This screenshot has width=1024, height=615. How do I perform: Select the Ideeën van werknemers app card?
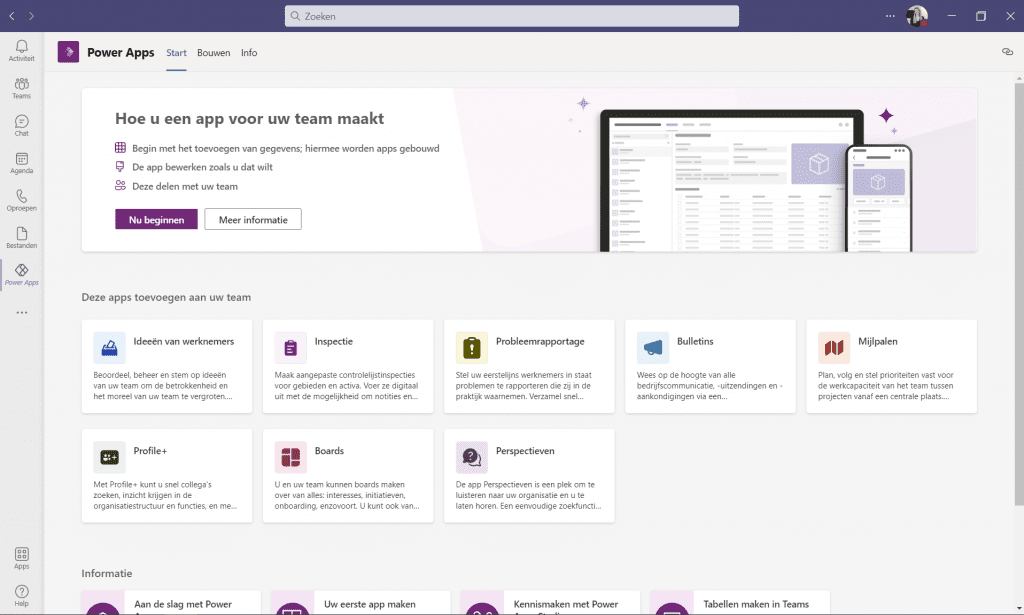pos(167,366)
